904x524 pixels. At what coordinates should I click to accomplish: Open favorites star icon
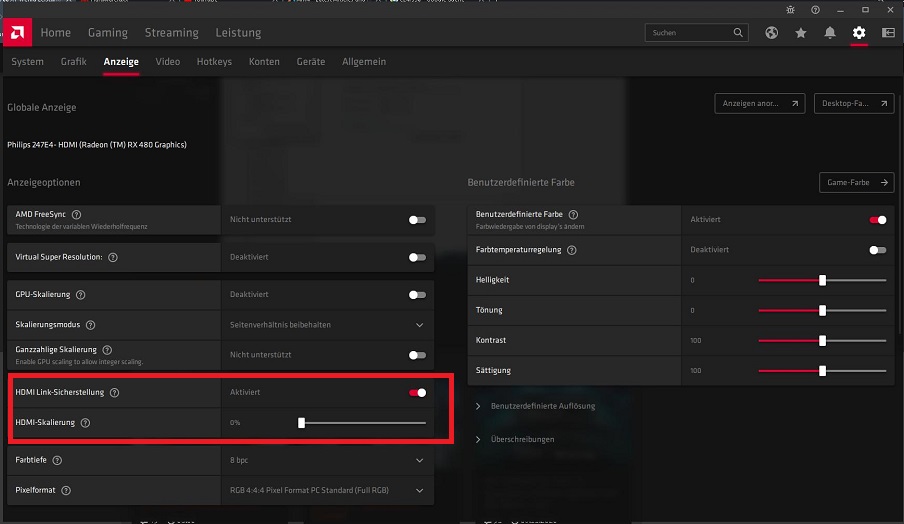(x=801, y=33)
